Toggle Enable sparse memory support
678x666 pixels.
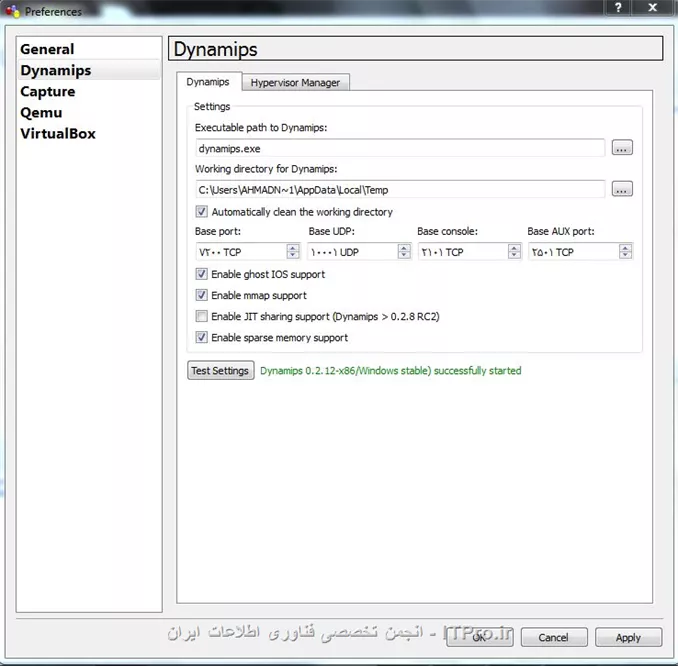[201, 337]
